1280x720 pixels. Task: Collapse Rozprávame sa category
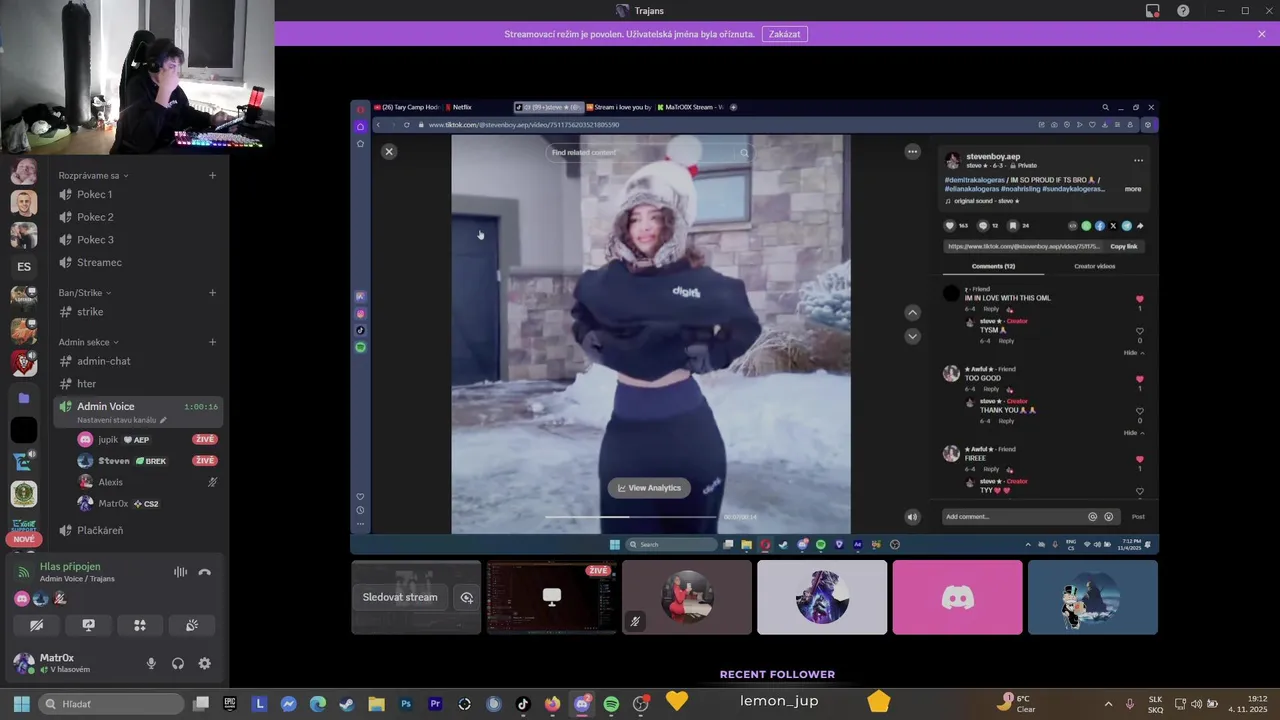tap(93, 176)
